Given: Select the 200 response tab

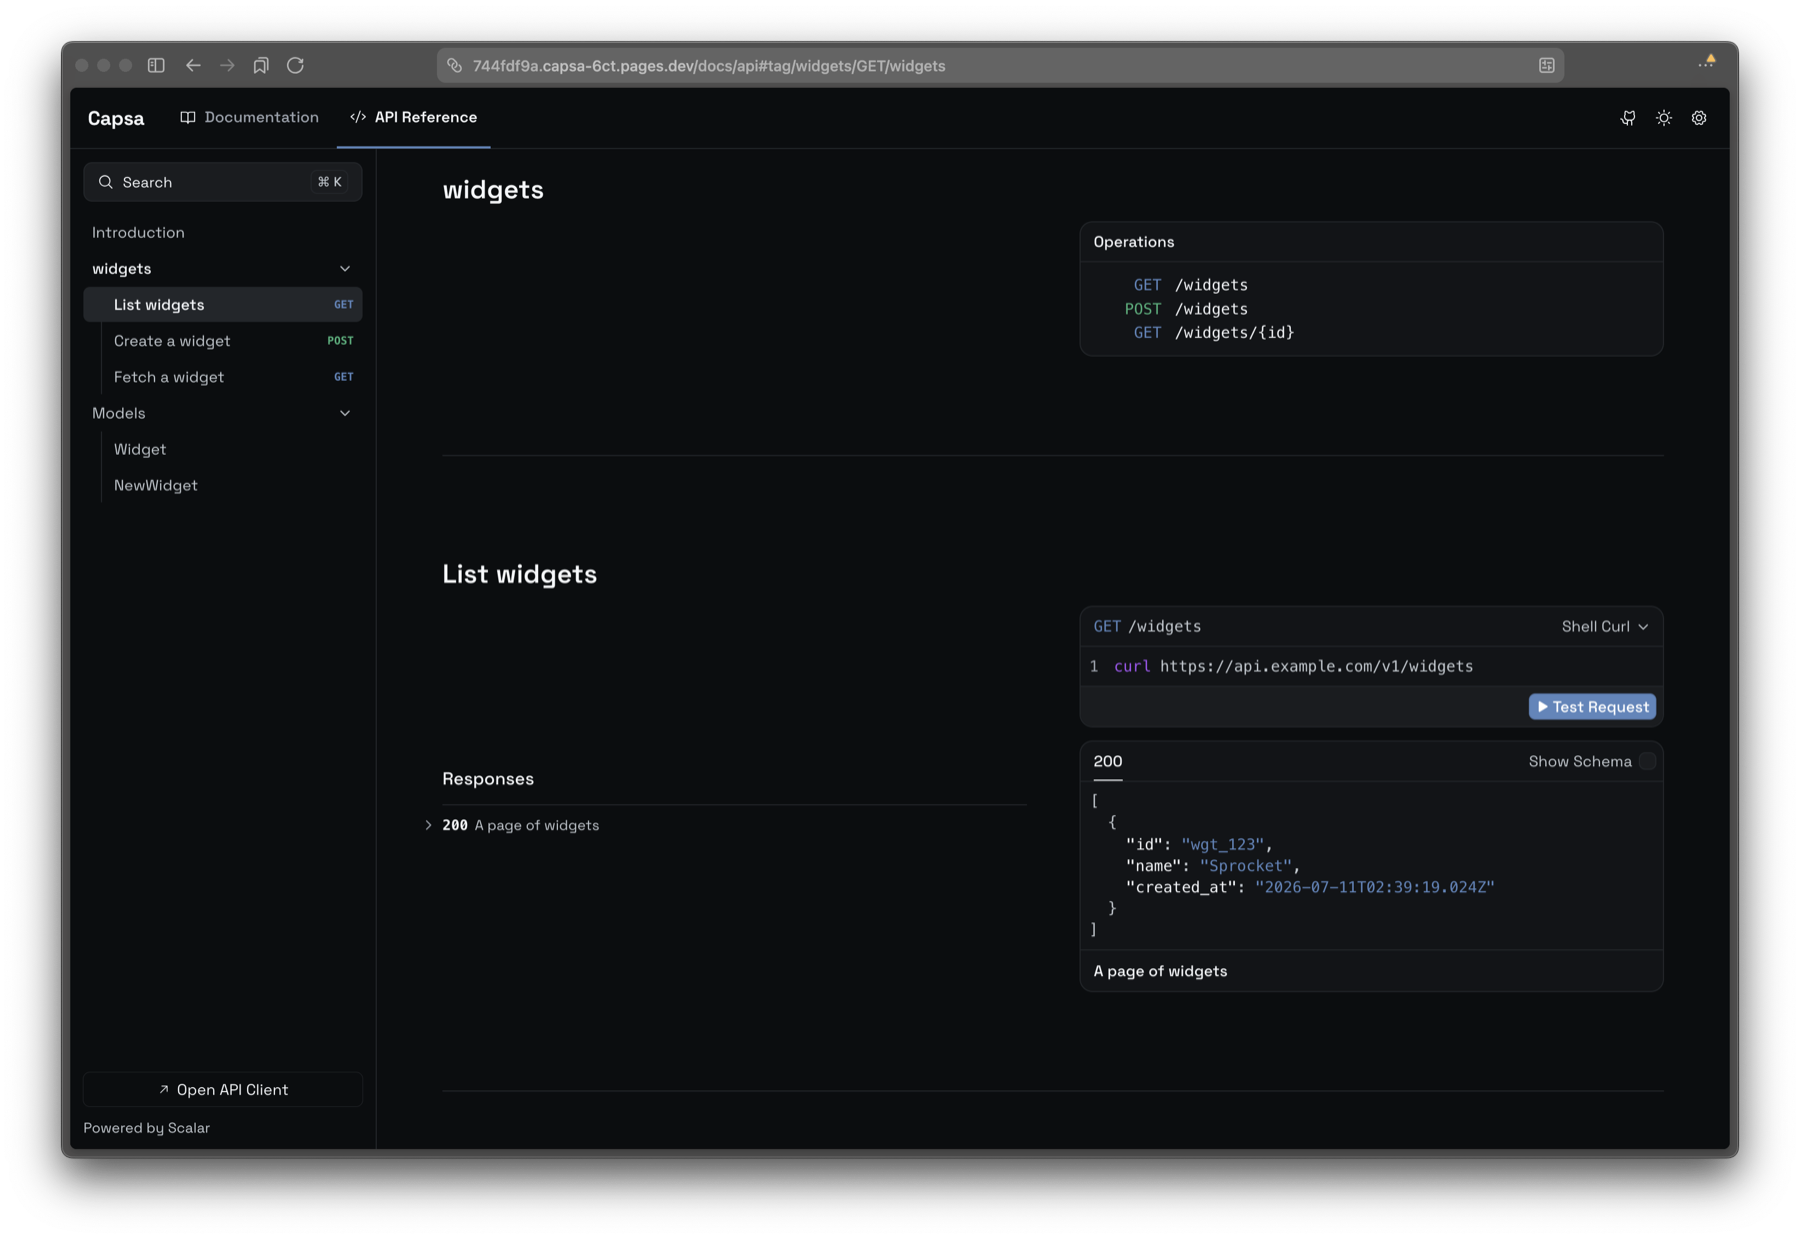Looking at the screenshot, I should click(x=1108, y=761).
